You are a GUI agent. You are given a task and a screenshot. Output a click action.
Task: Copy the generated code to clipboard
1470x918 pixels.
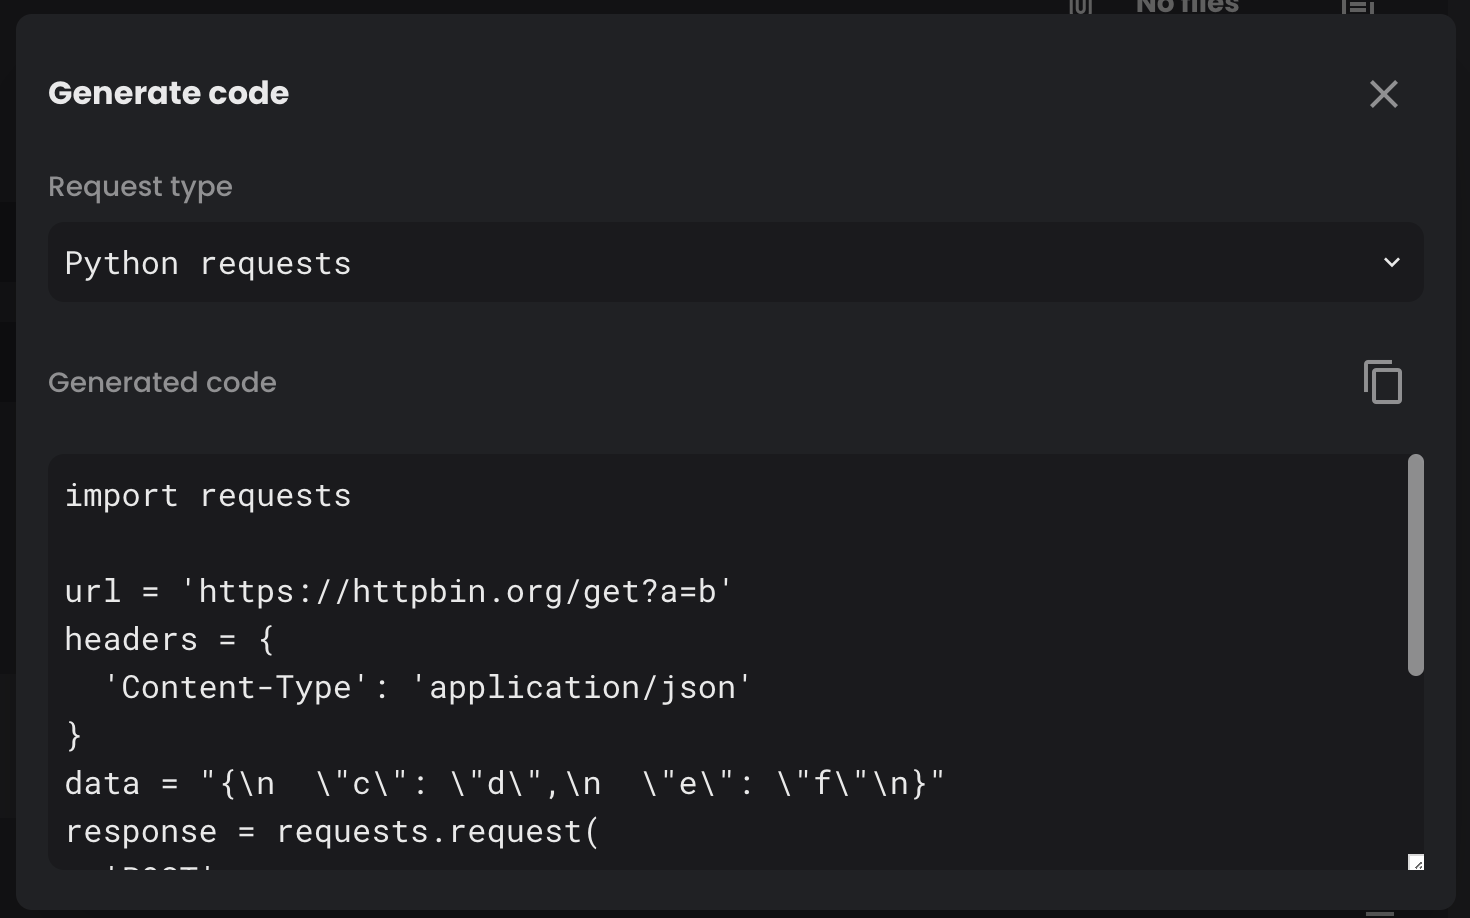coord(1383,382)
